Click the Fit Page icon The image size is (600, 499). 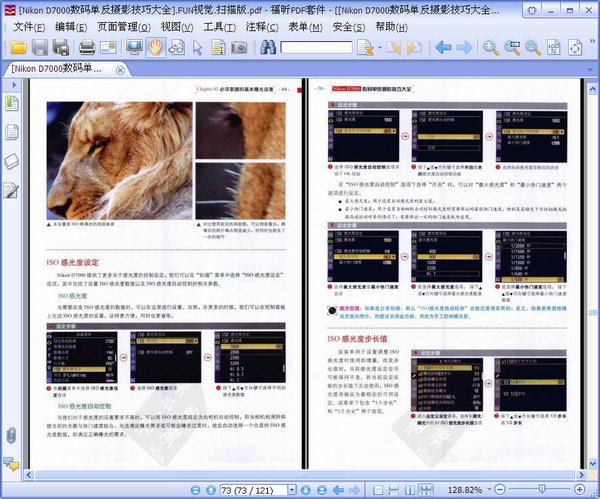(x=575, y=48)
